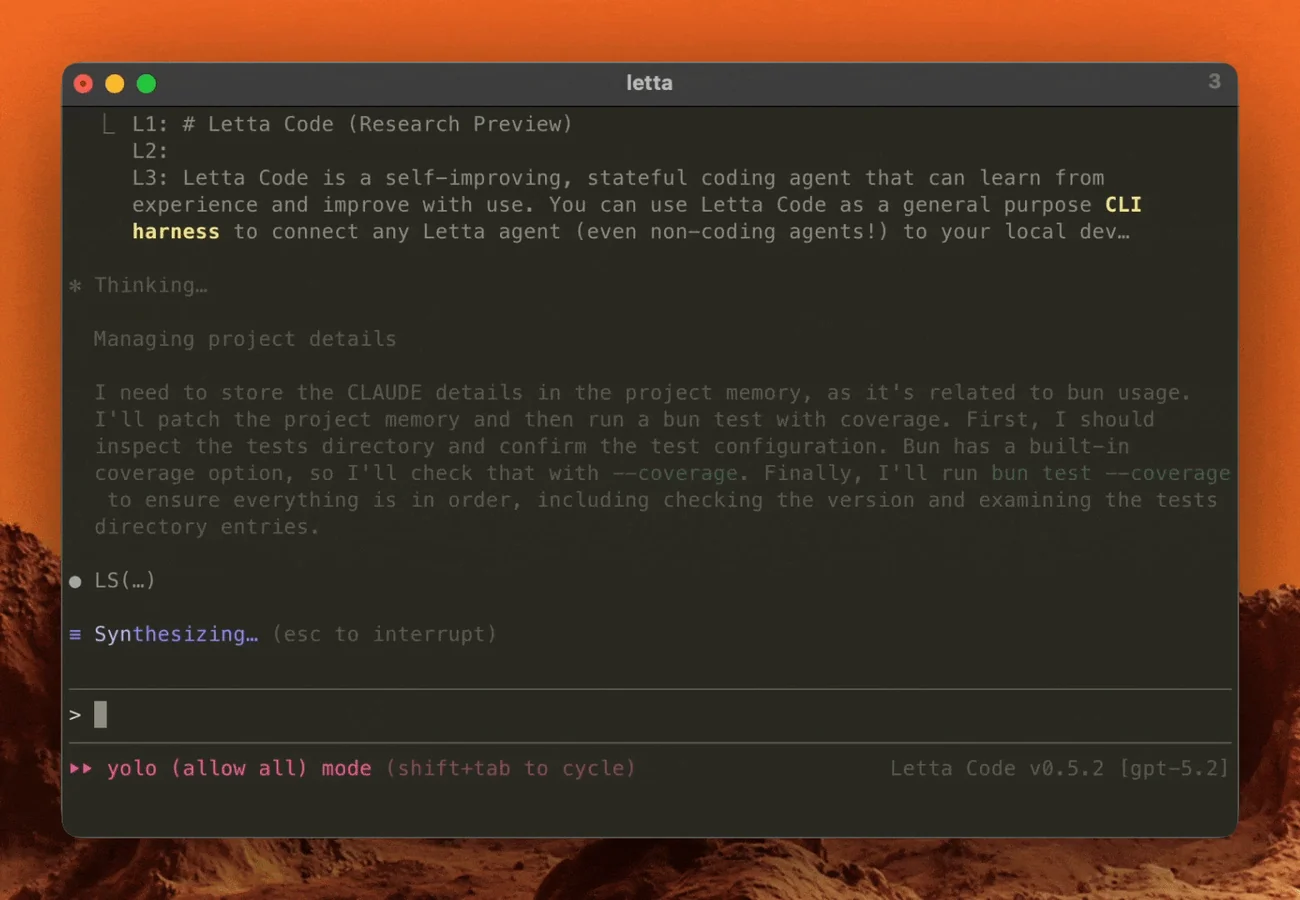Click the bullet icon beside LS(…)
Viewport: 1300px width, 900px height.
75,581
